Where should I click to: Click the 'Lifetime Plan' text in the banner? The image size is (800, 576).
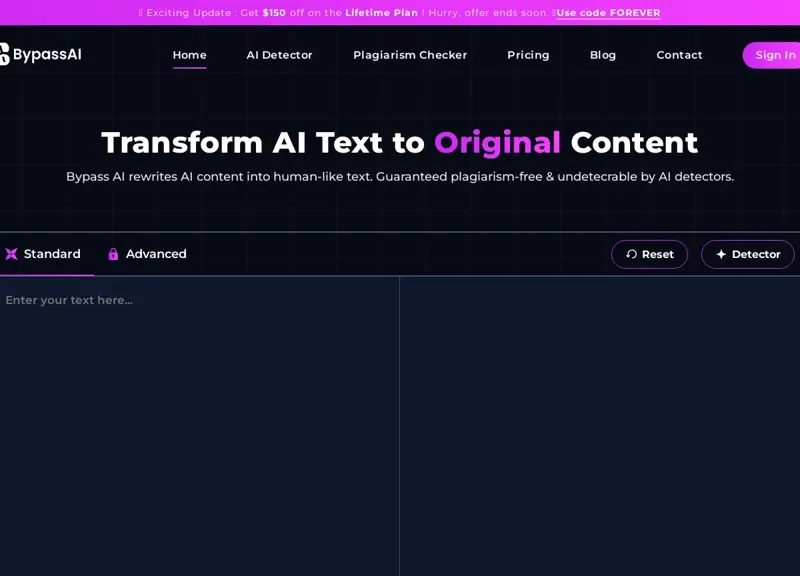tap(381, 13)
